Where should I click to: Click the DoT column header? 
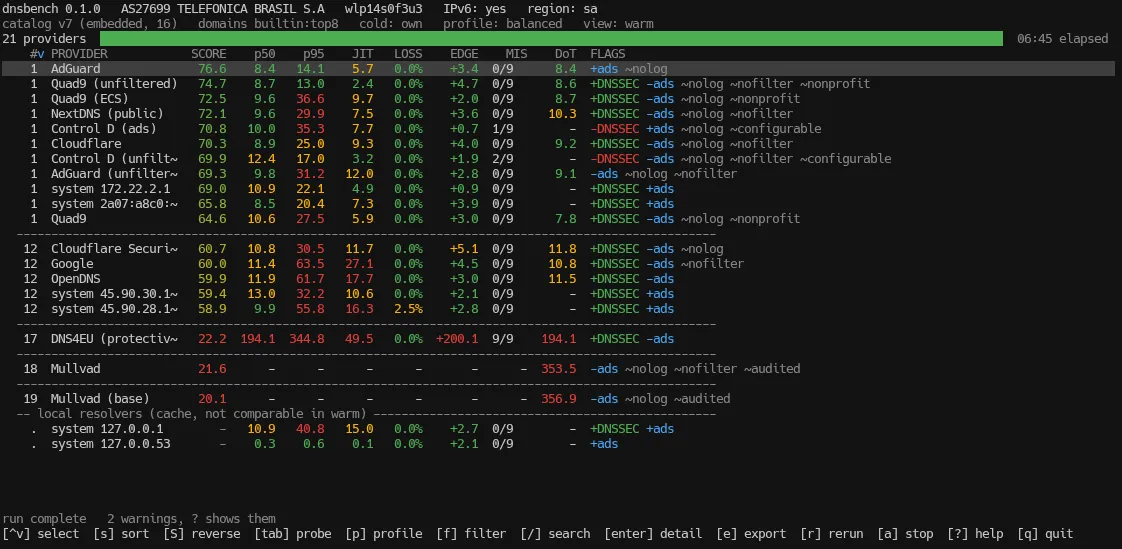(x=566, y=54)
